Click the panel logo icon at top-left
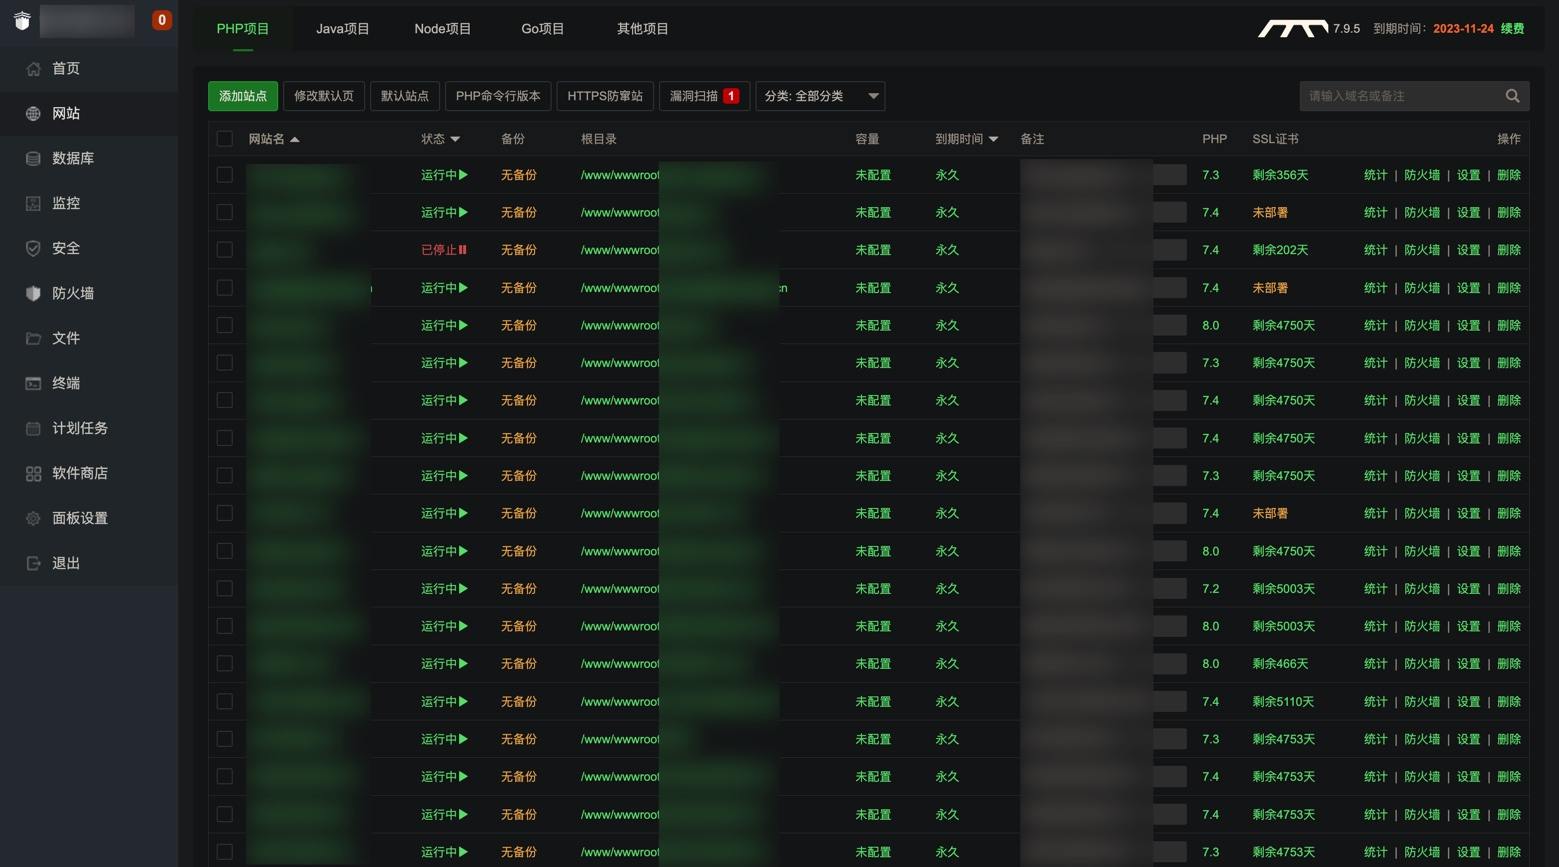 [x=22, y=21]
